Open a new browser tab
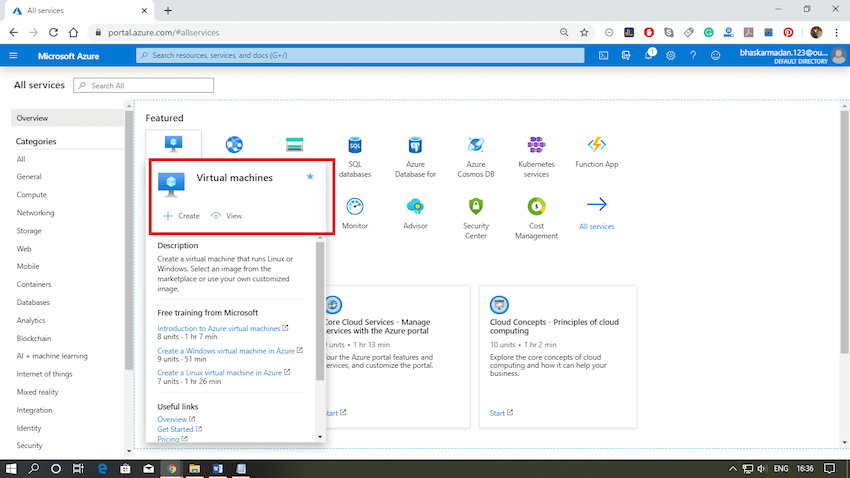This screenshot has height=478, width=850. (168, 10)
